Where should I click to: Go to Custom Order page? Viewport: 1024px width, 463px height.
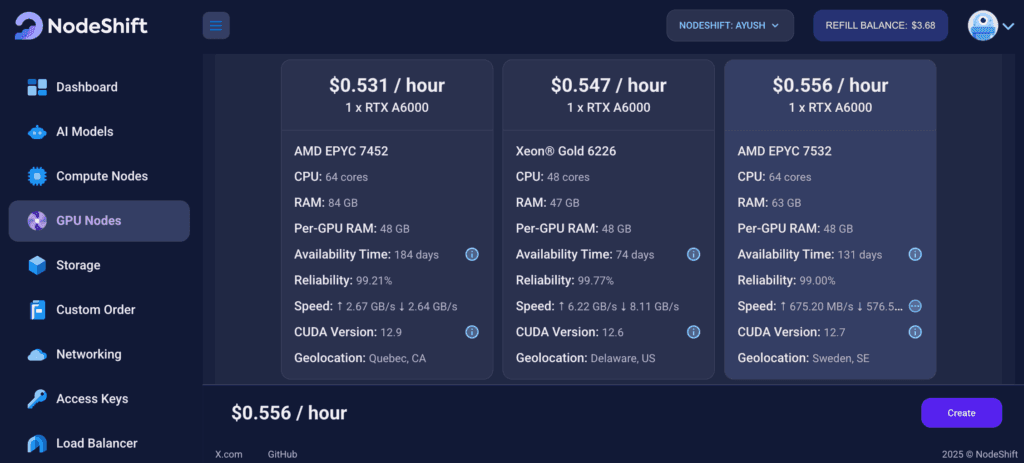[x=95, y=310]
